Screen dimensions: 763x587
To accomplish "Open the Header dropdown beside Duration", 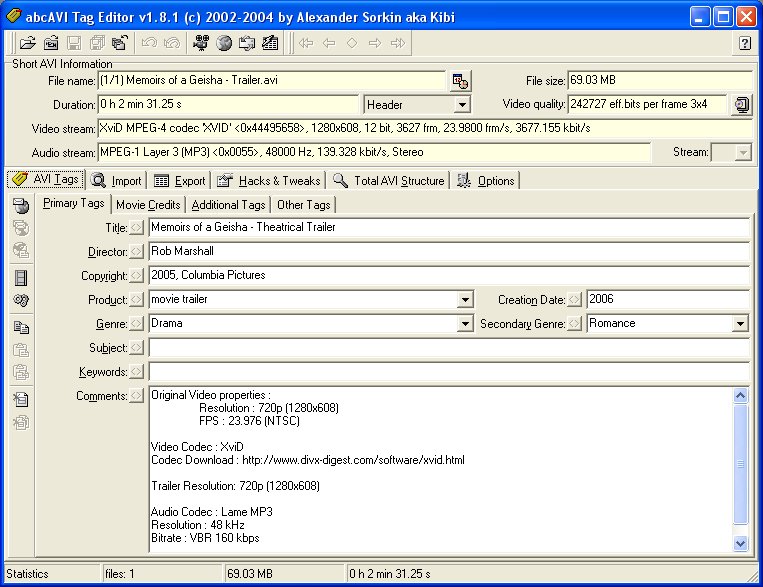I will pyautogui.click(x=461, y=105).
